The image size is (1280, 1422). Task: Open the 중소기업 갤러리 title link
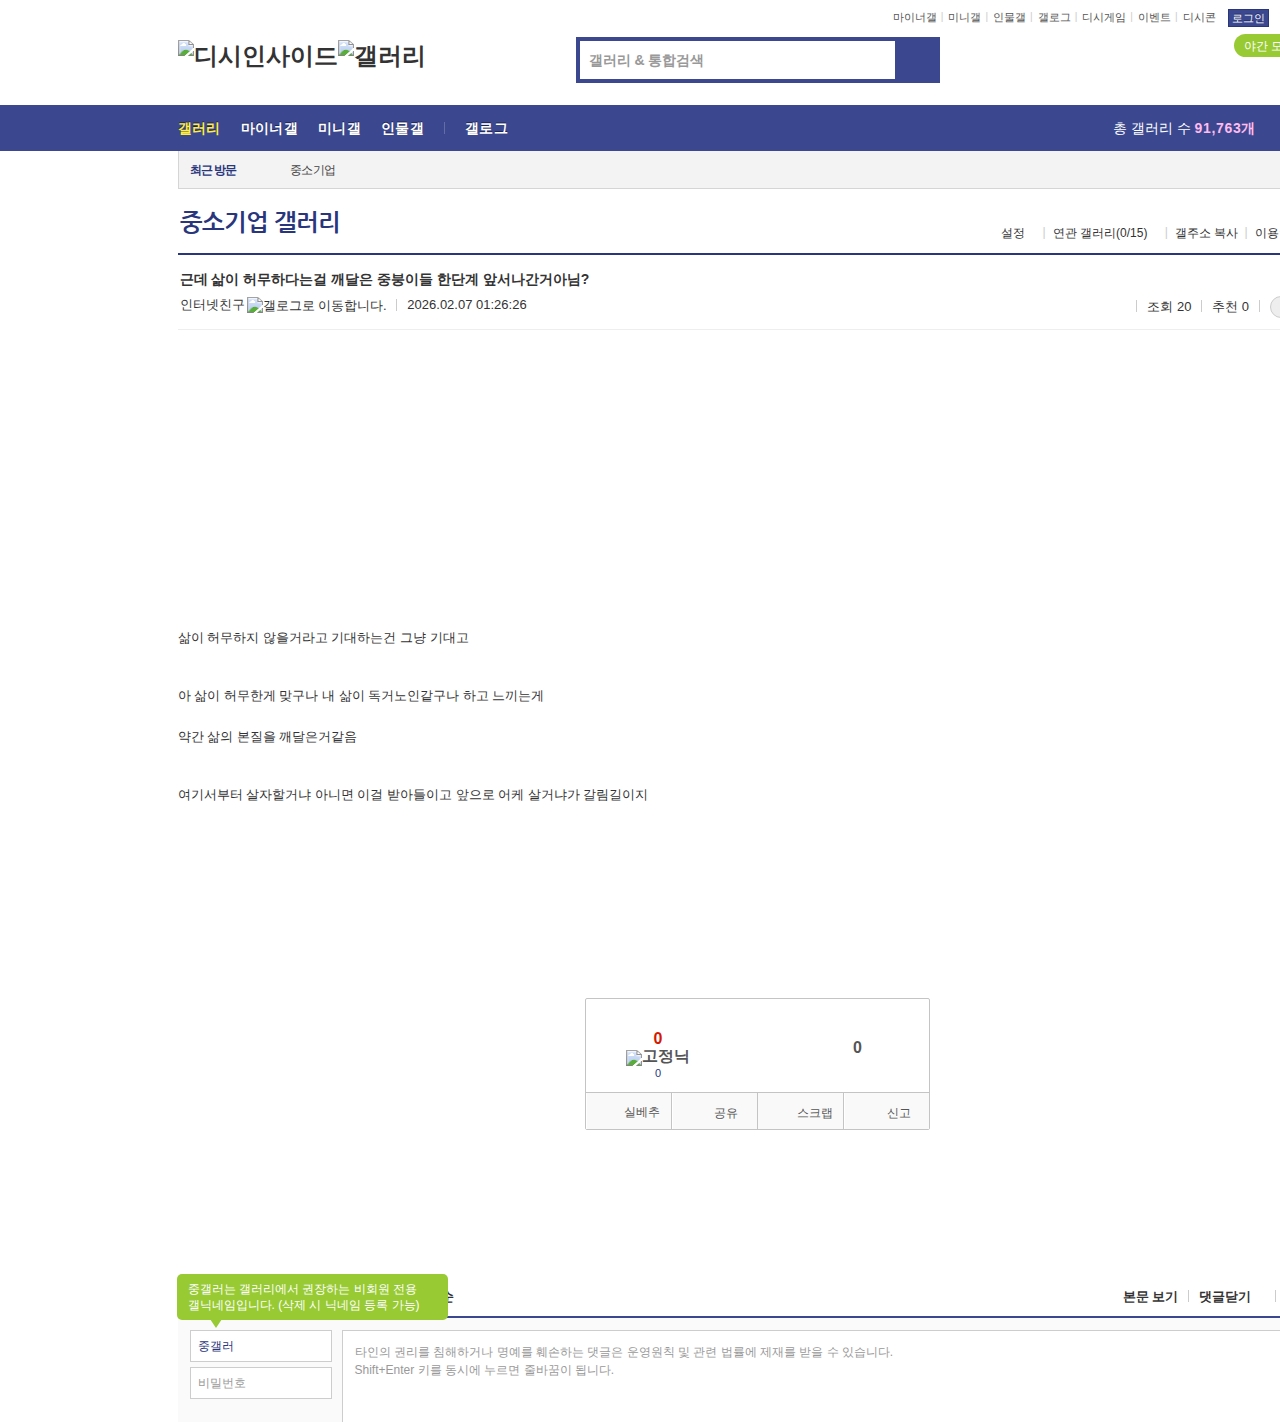[x=260, y=222]
